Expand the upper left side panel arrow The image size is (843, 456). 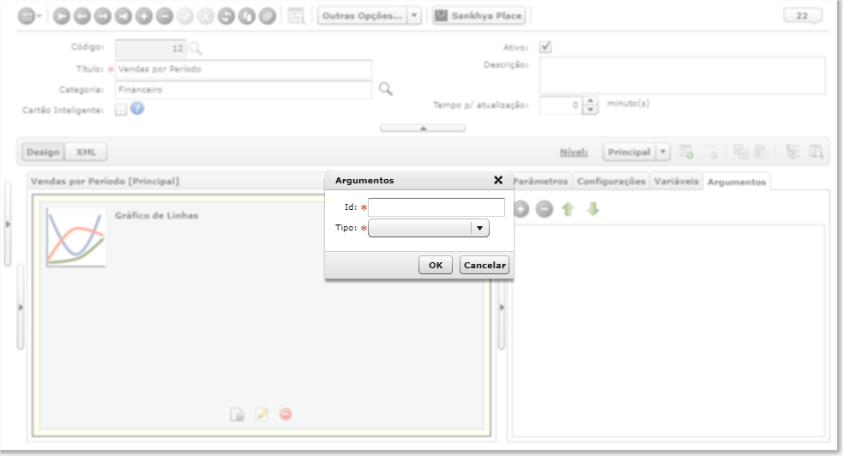(x=8, y=224)
